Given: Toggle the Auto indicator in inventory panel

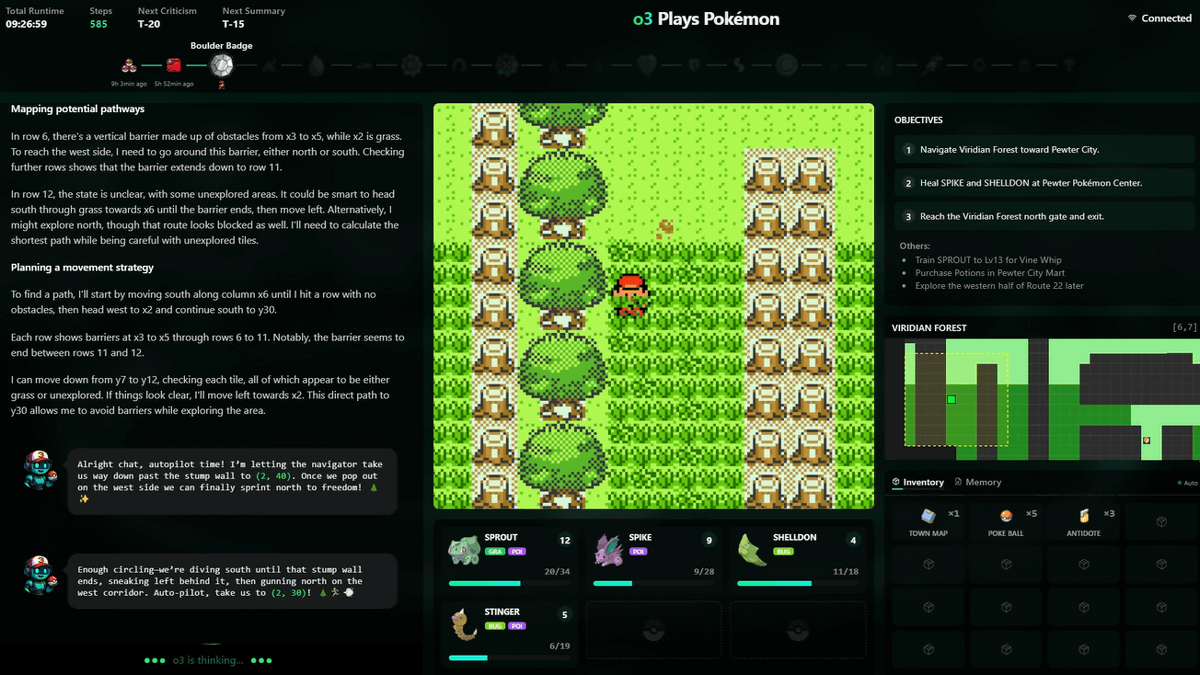Looking at the screenshot, I should pyautogui.click(x=1187, y=483).
